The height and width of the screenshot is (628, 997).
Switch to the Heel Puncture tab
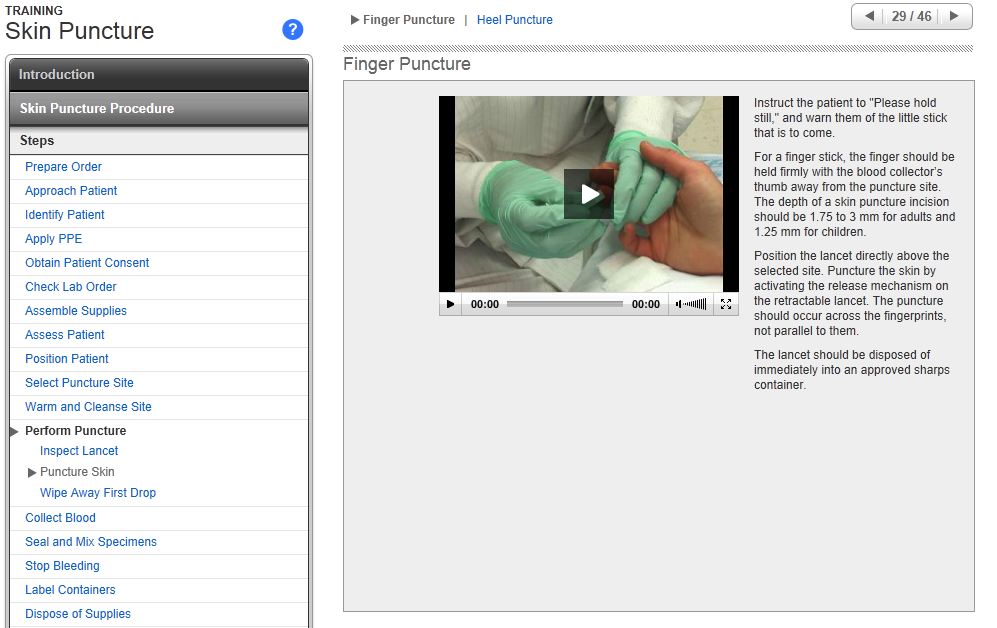[x=514, y=20]
